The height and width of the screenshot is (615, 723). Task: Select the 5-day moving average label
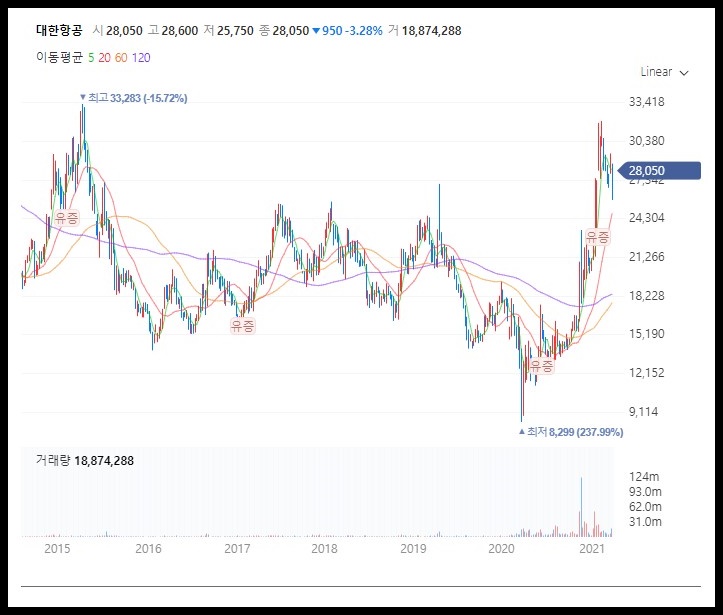pyautogui.click(x=91, y=58)
